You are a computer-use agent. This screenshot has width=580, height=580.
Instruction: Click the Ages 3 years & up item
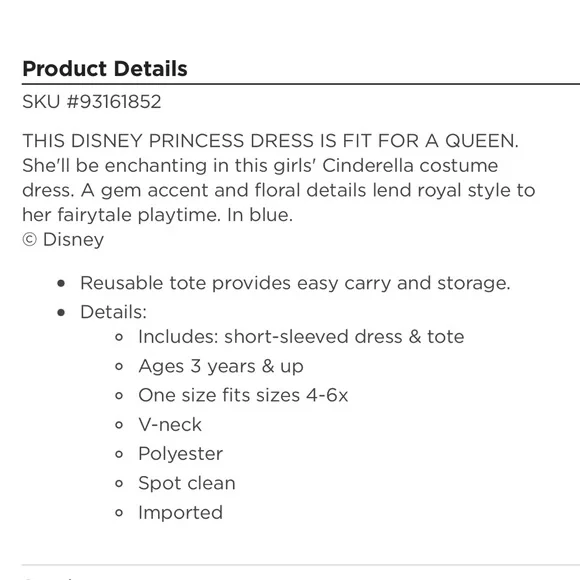click(221, 367)
